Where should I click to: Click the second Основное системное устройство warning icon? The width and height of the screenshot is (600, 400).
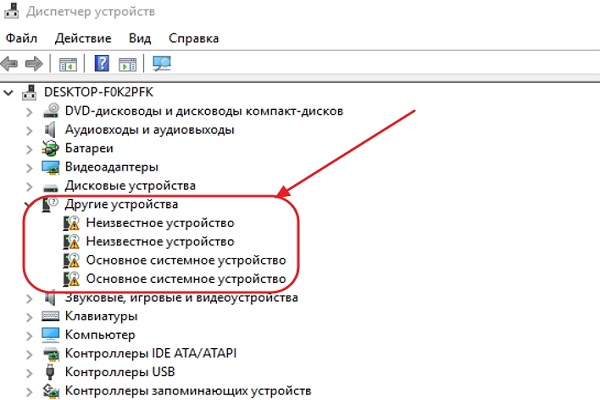pyautogui.click(x=71, y=279)
